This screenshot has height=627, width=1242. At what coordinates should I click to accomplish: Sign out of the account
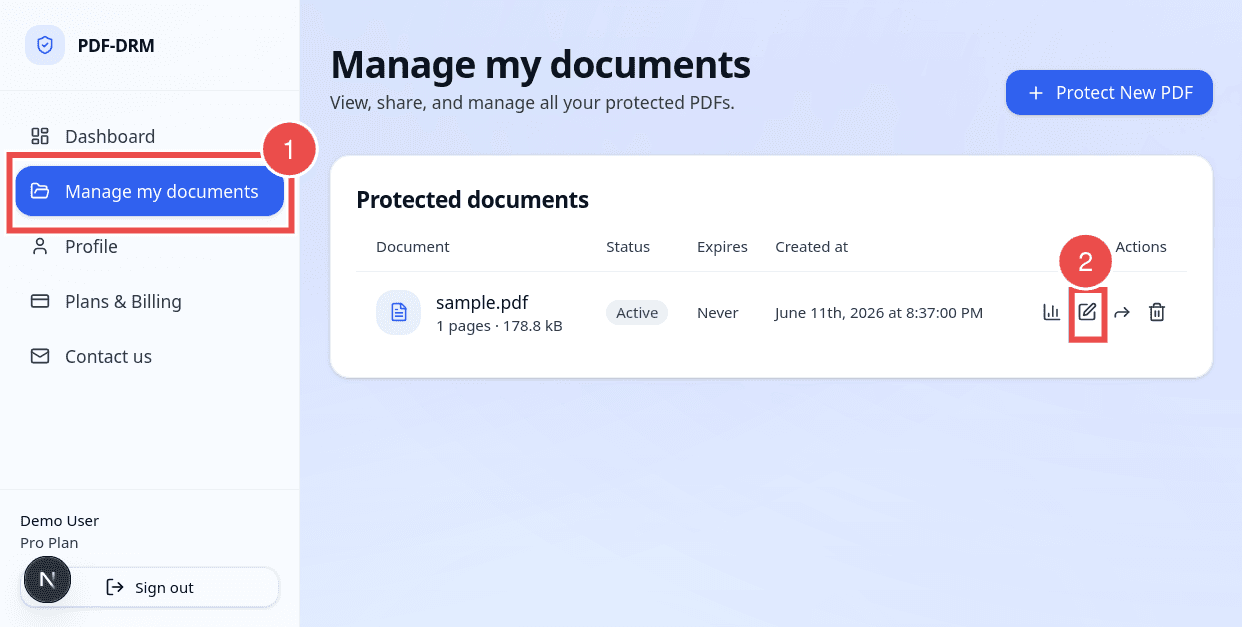click(150, 587)
